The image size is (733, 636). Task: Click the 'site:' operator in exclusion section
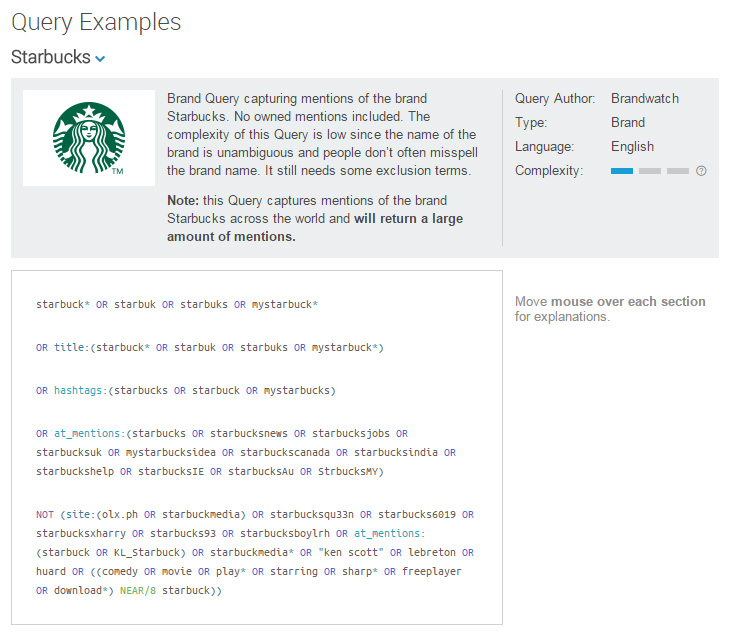80,515
